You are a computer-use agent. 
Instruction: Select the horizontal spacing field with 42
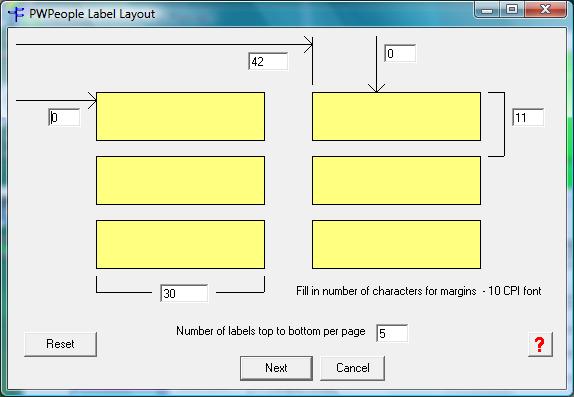tap(268, 61)
